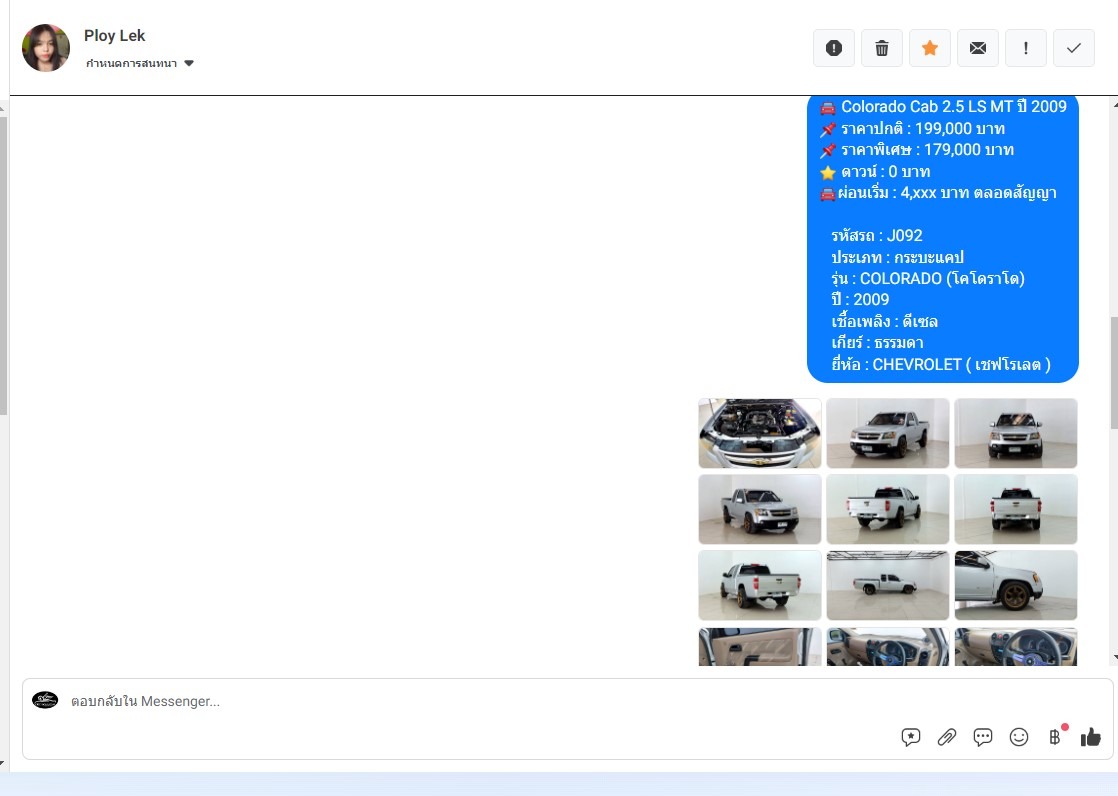This screenshot has height=796, width=1118.
Task: Open Ploy Lek's profile picture
Action: point(46,48)
